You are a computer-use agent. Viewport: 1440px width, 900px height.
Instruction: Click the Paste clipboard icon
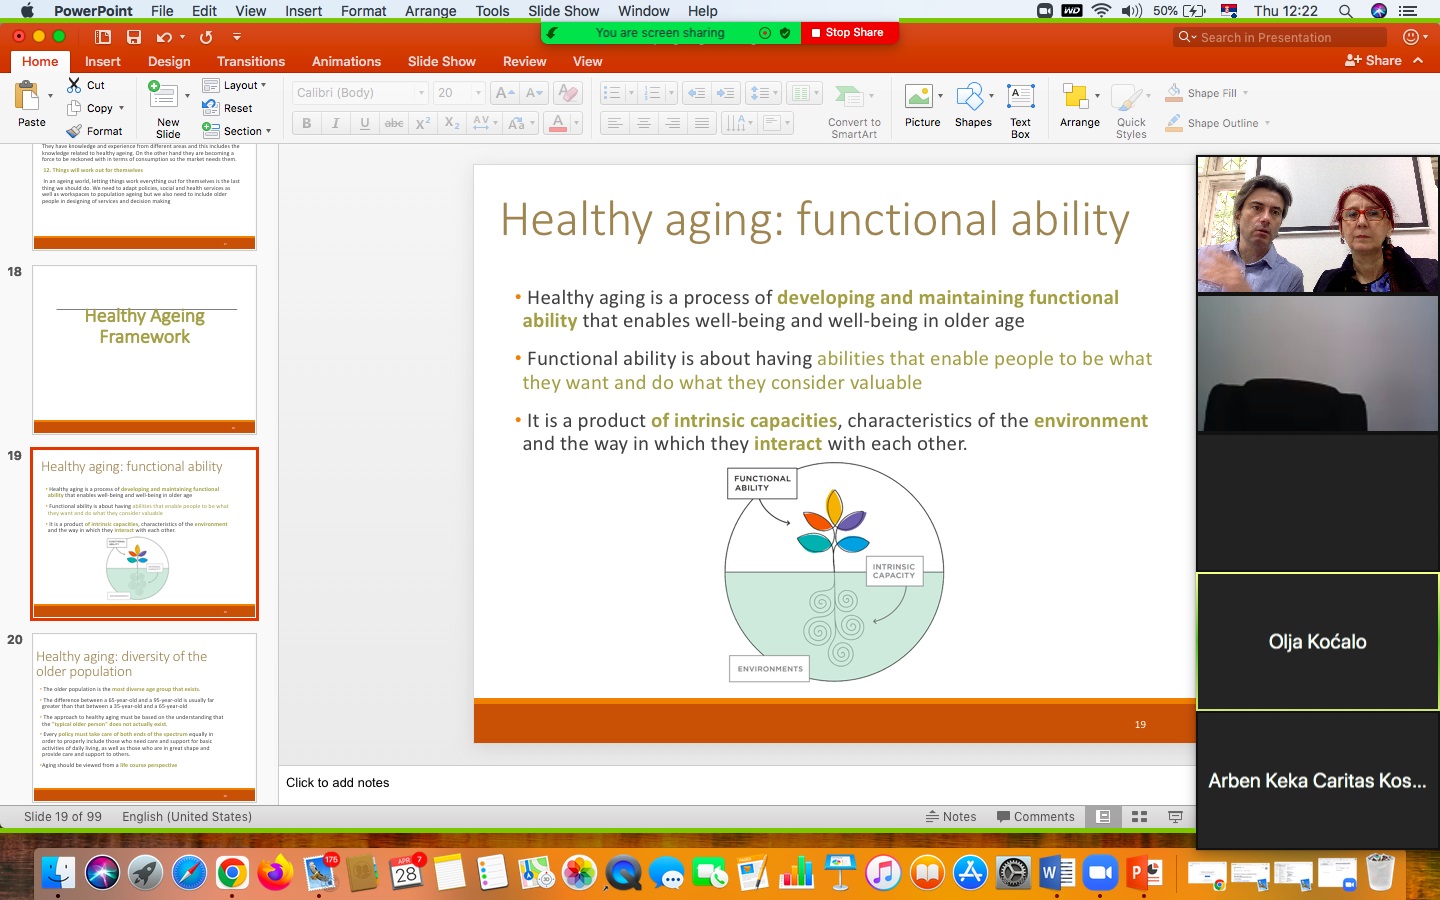click(x=28, y=97)
